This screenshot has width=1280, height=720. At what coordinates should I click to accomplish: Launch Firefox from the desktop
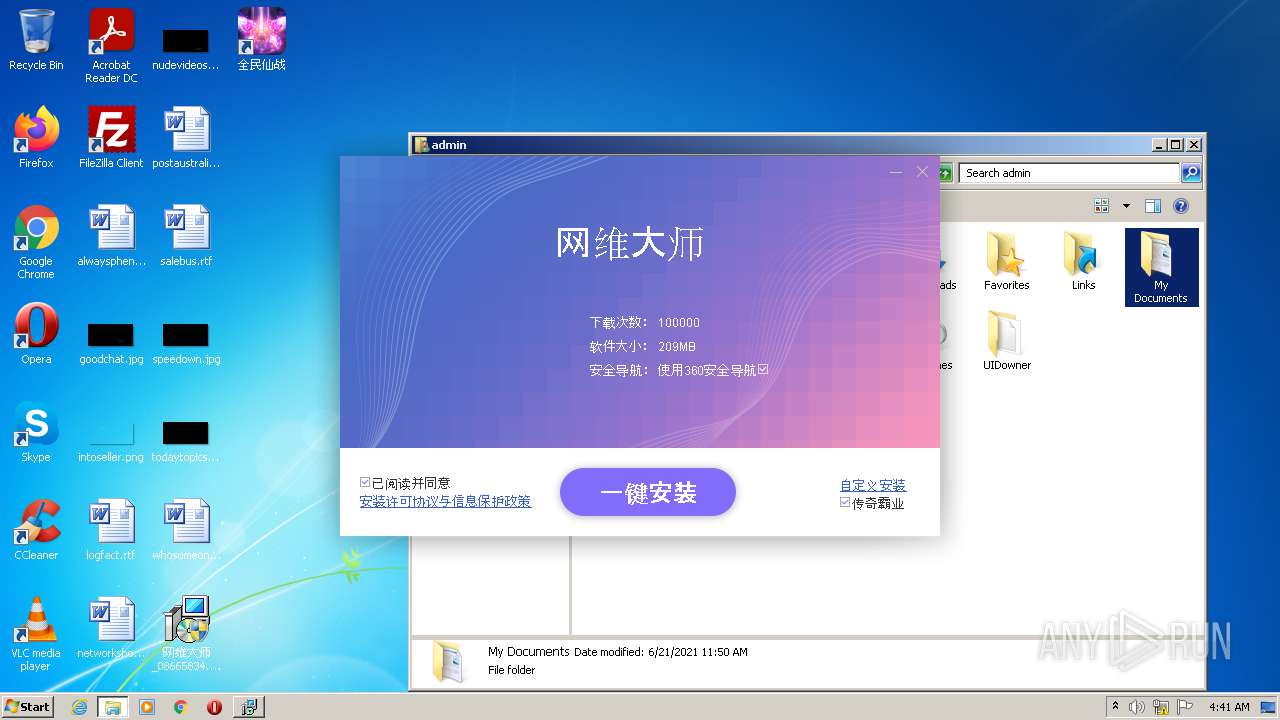pyautogui.click(x=36, y=138)
